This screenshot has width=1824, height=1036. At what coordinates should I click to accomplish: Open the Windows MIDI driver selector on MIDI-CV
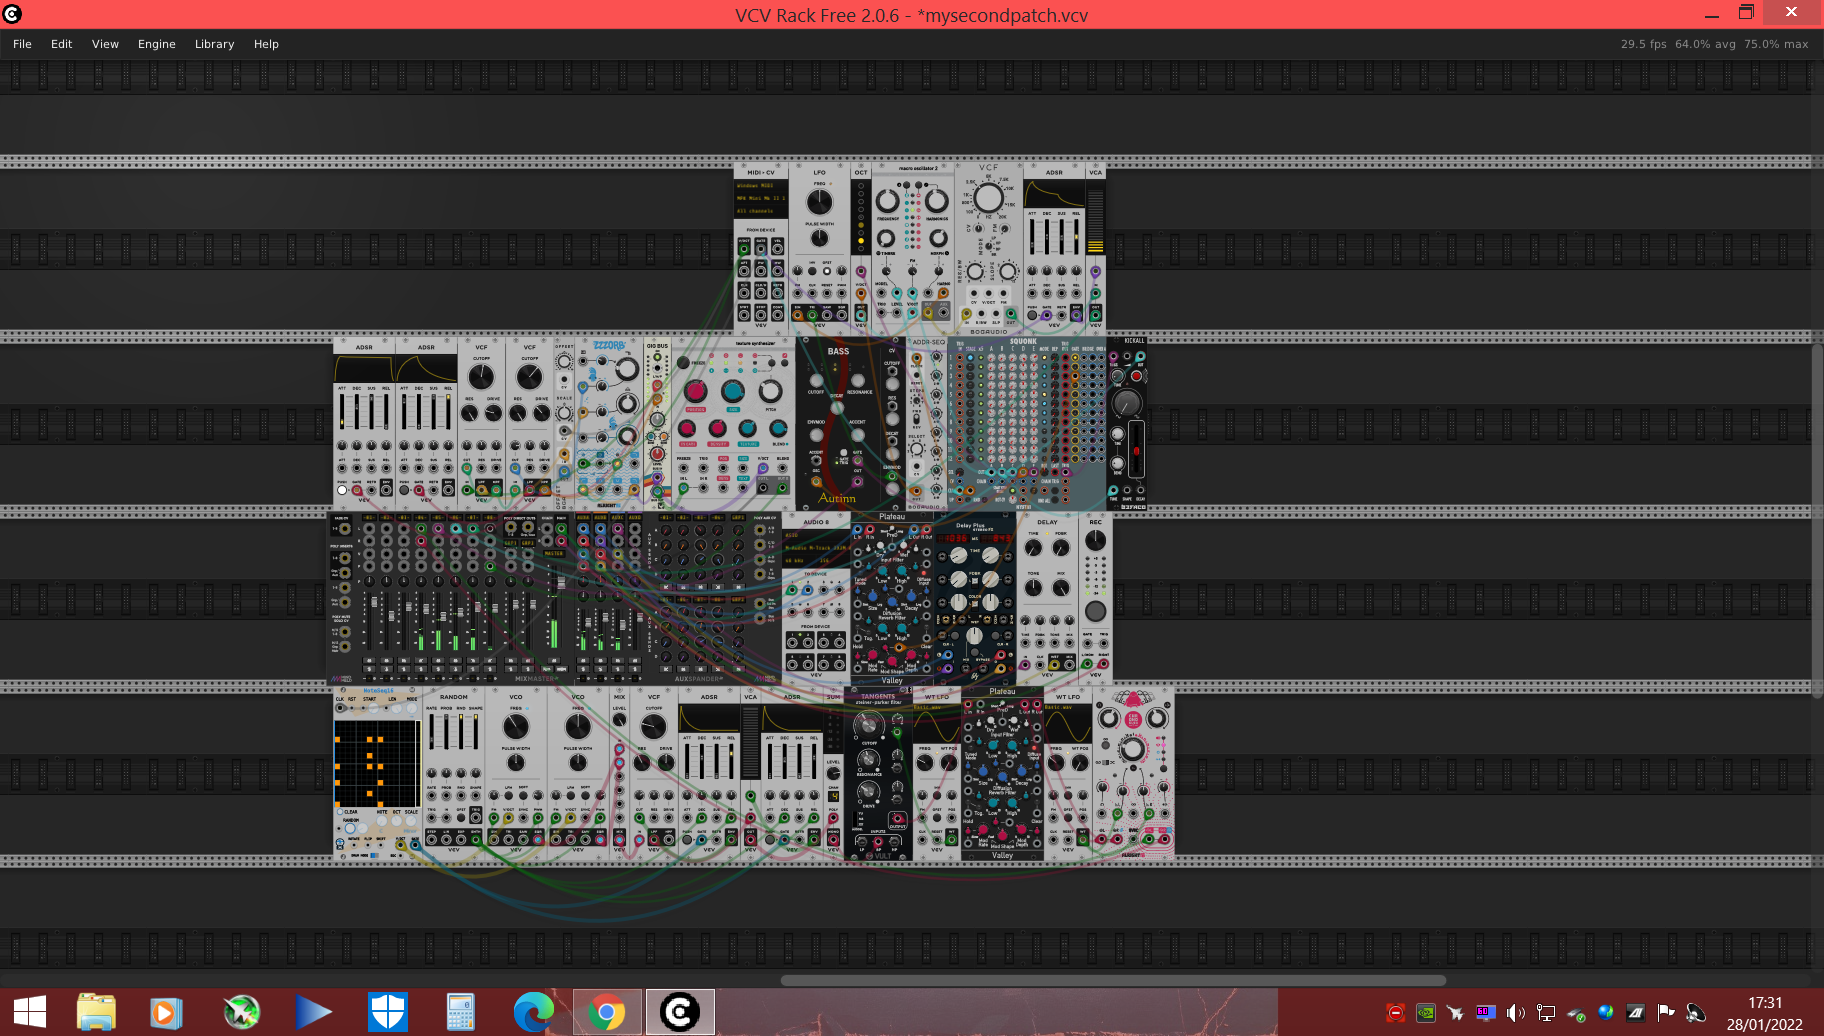point(761,185)
